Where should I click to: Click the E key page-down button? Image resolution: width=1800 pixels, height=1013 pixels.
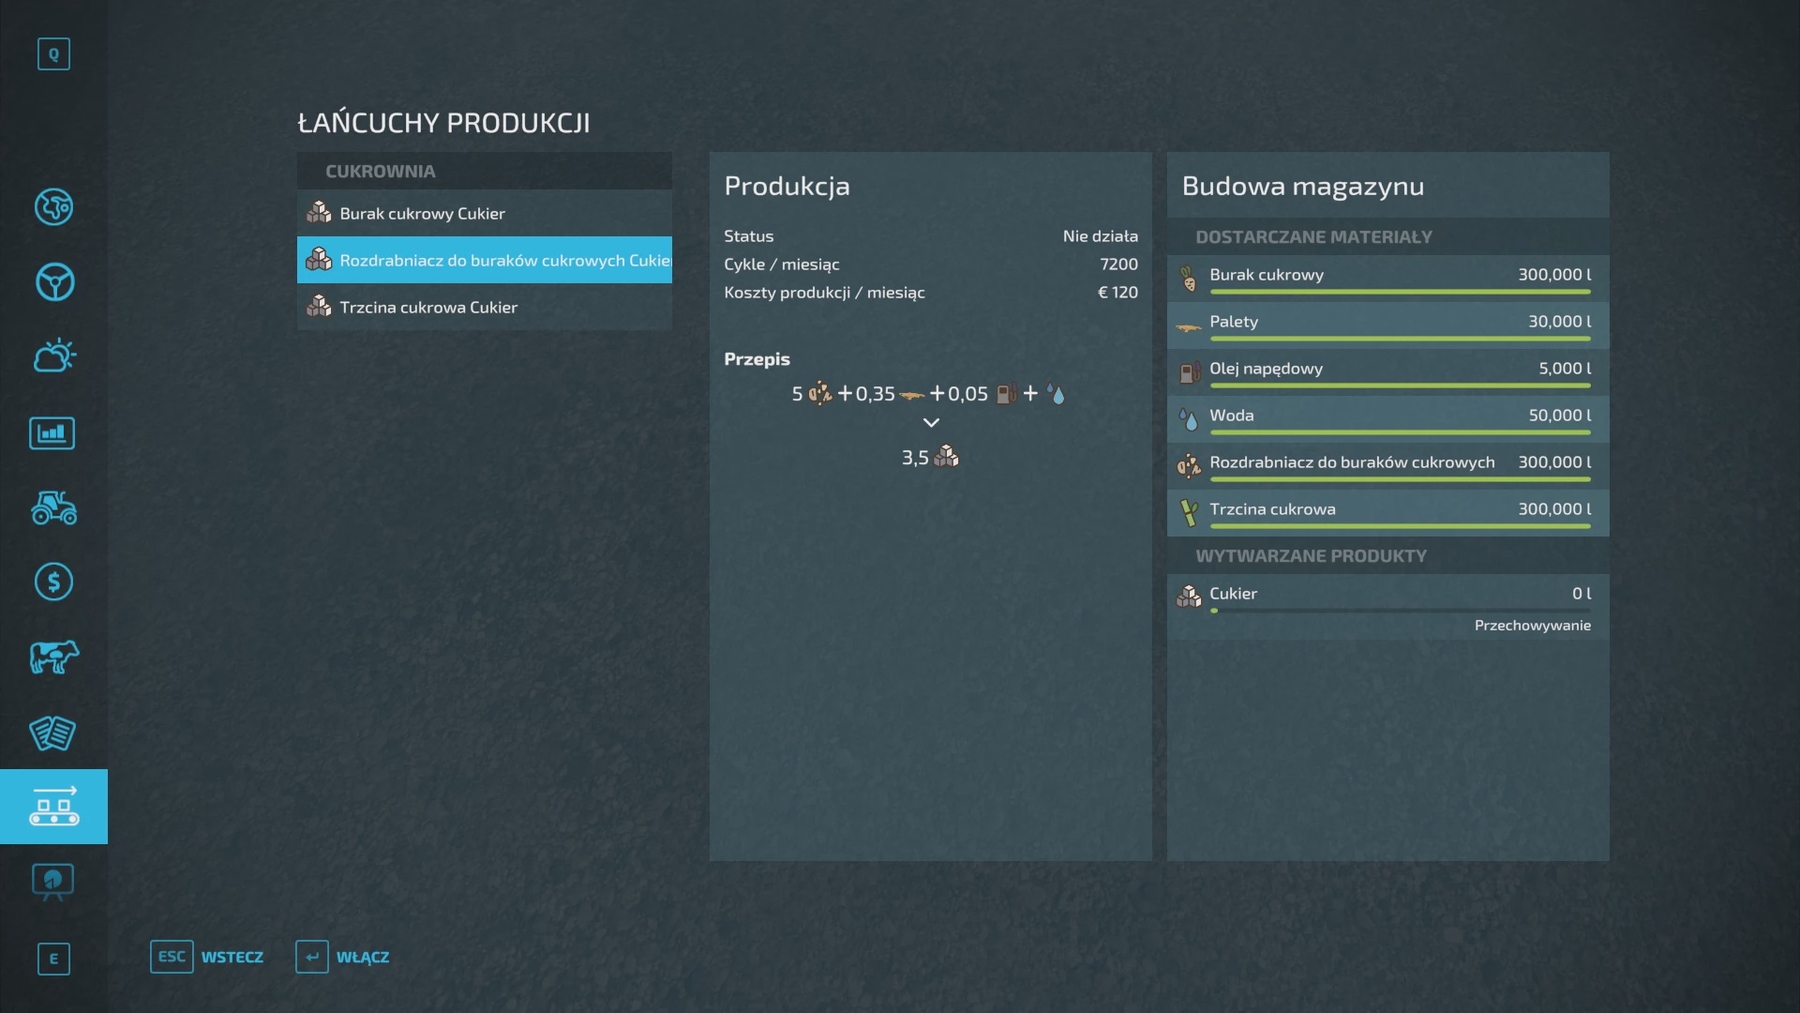pos(54,959)
